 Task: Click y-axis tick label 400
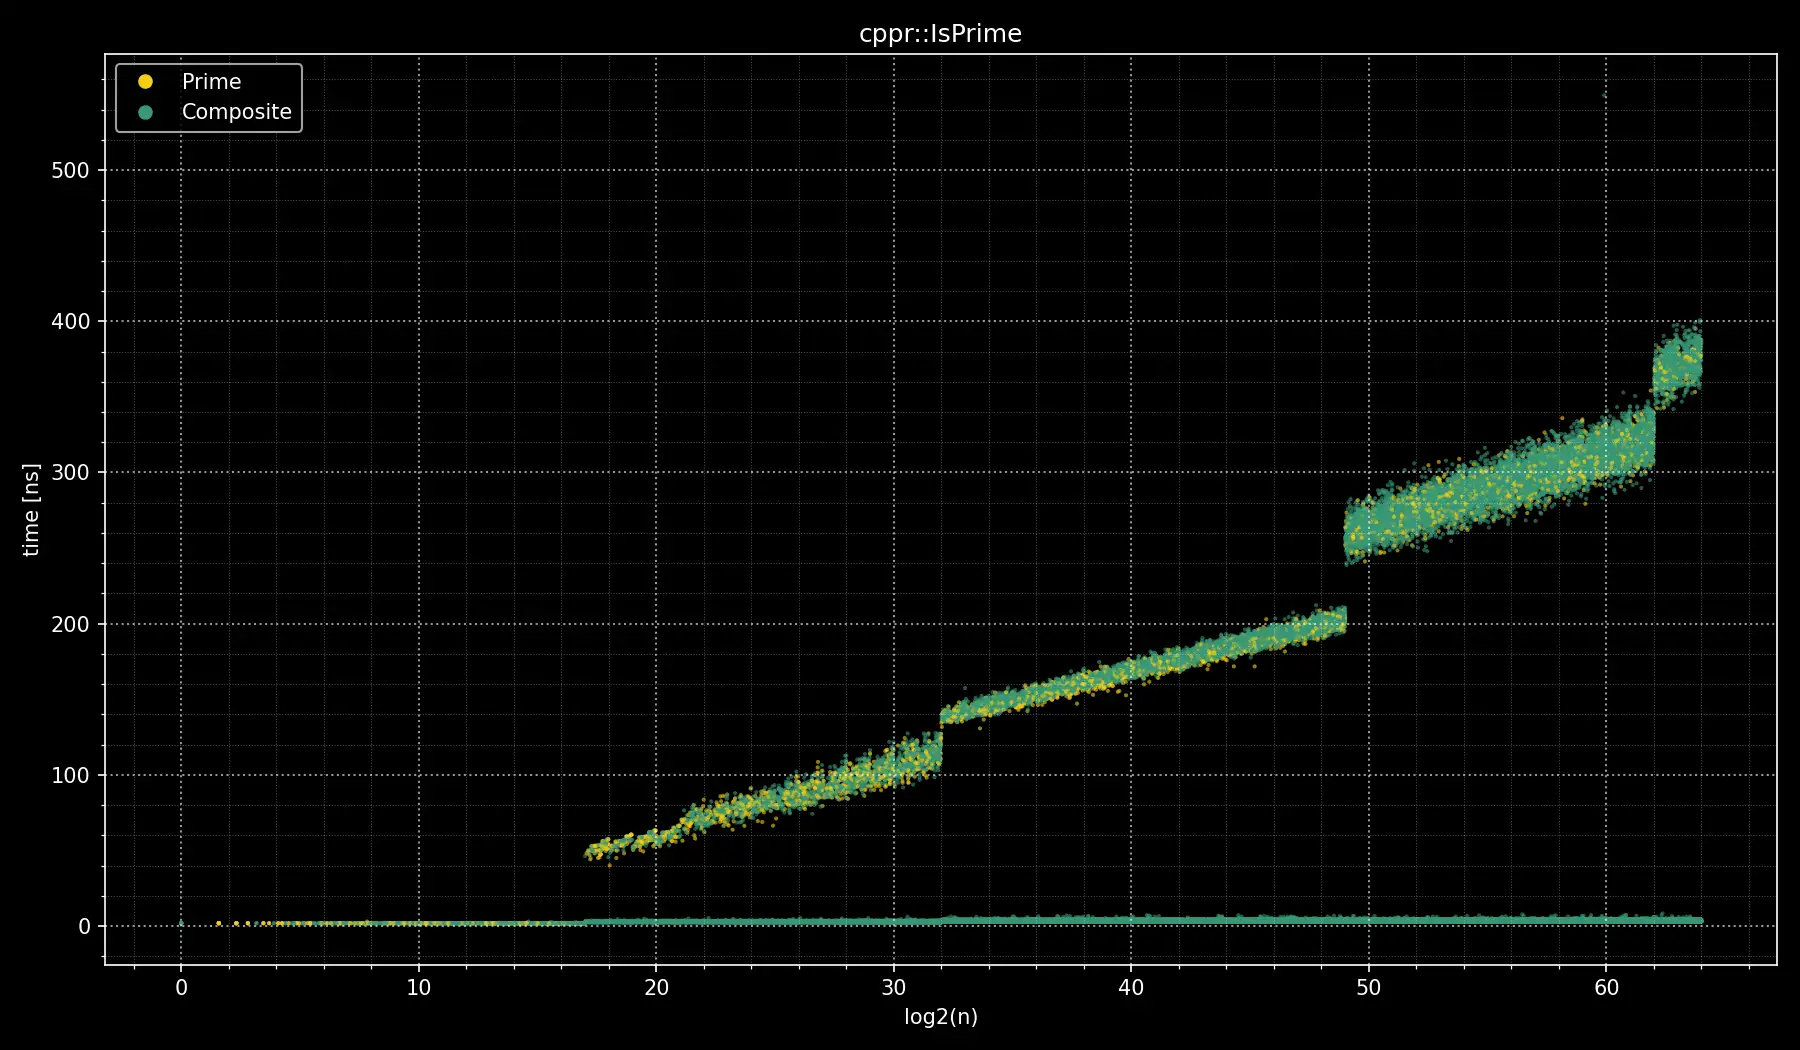(70, 322)
